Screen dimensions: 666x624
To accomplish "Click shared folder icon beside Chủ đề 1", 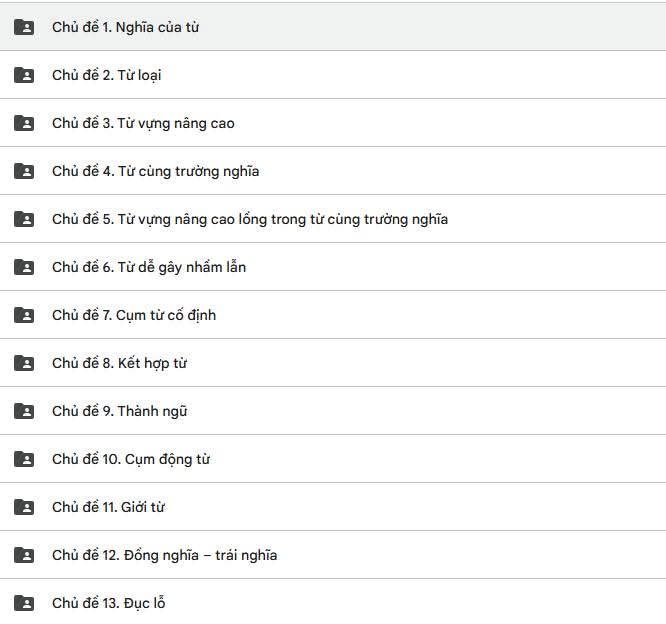I will coord(24,27).
